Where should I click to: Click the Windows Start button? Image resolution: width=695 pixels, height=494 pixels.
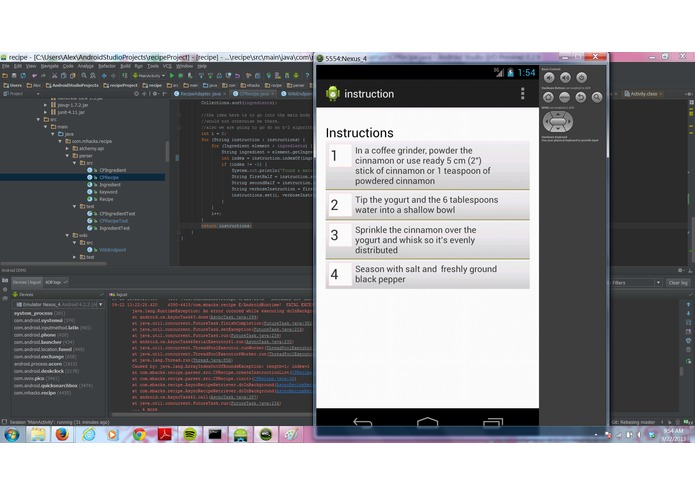12,435
